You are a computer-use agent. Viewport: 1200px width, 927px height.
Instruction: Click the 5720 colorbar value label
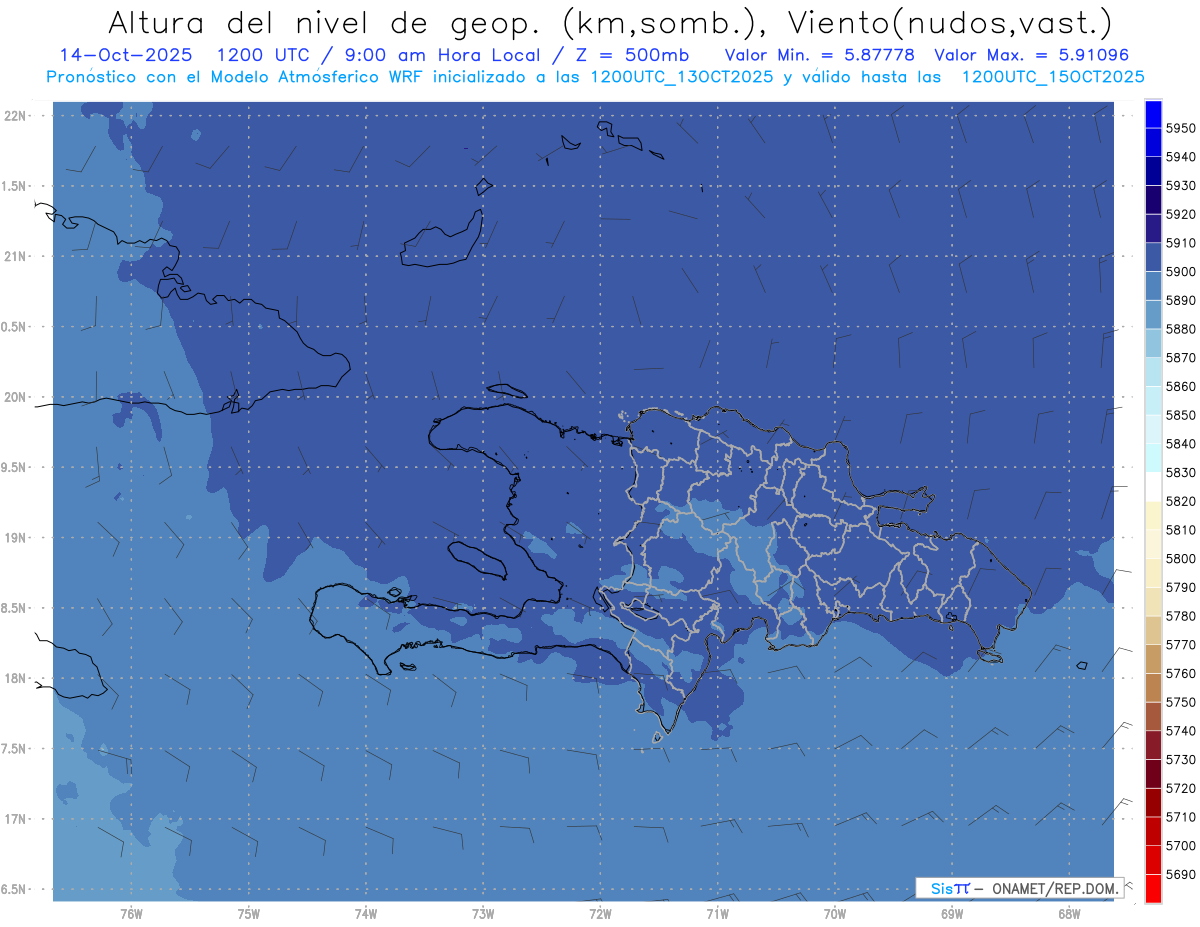(1181, 788)
